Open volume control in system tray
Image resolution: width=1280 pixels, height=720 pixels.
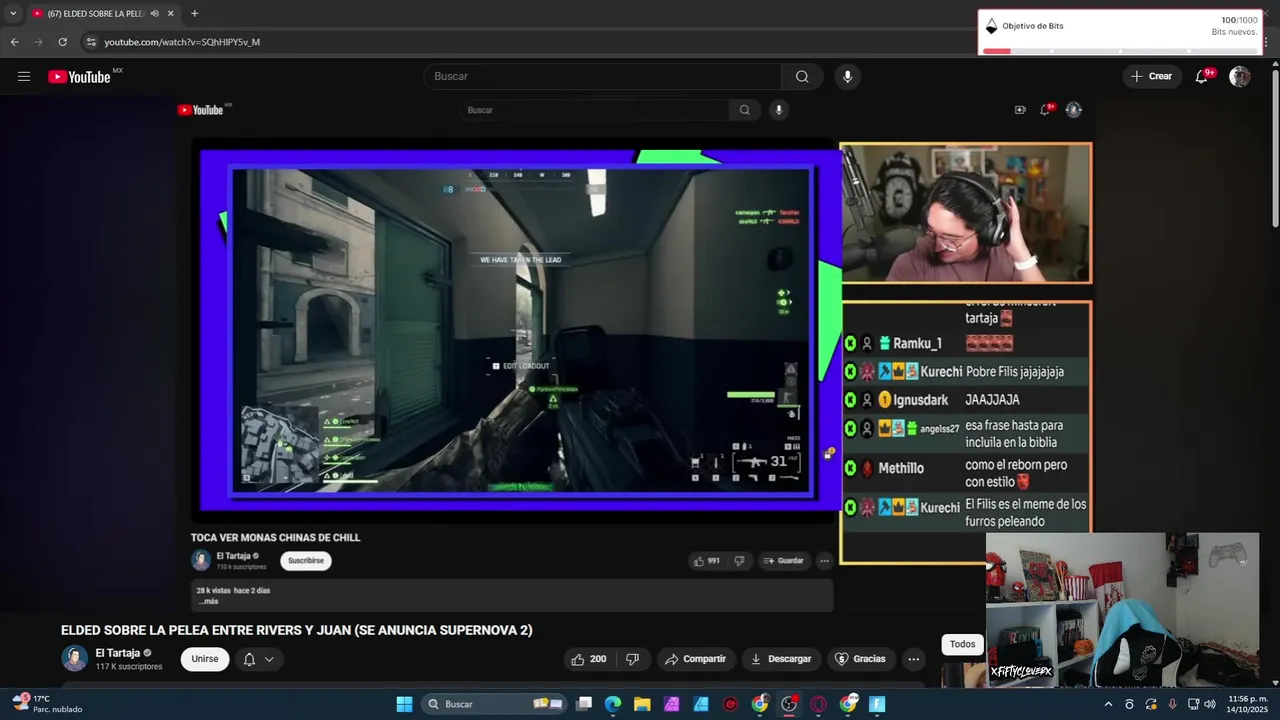[1210, 704]
